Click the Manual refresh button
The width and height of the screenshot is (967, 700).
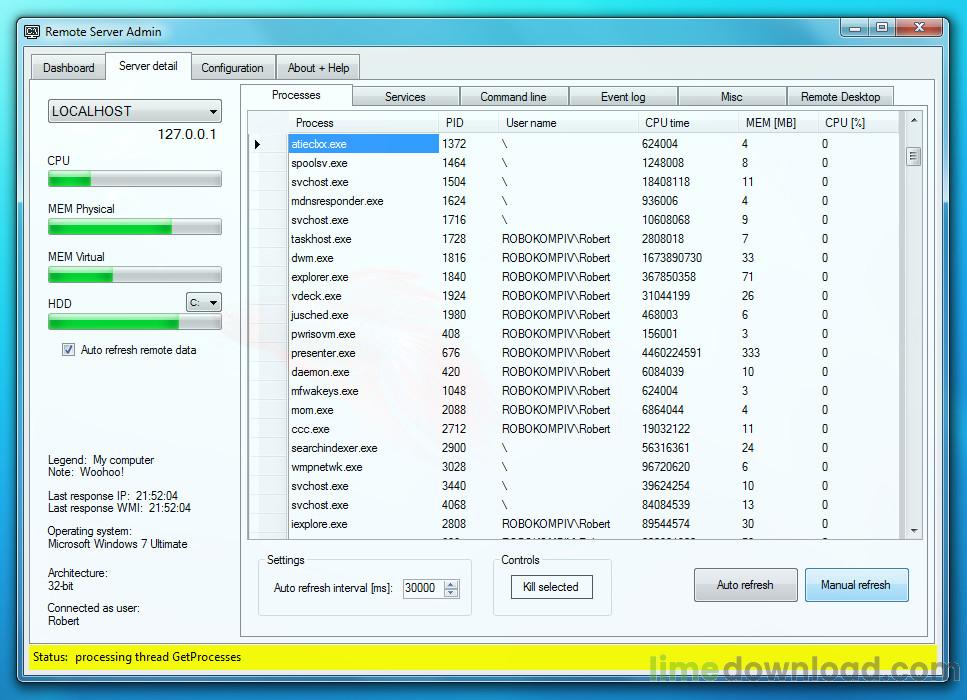[856, 585]
